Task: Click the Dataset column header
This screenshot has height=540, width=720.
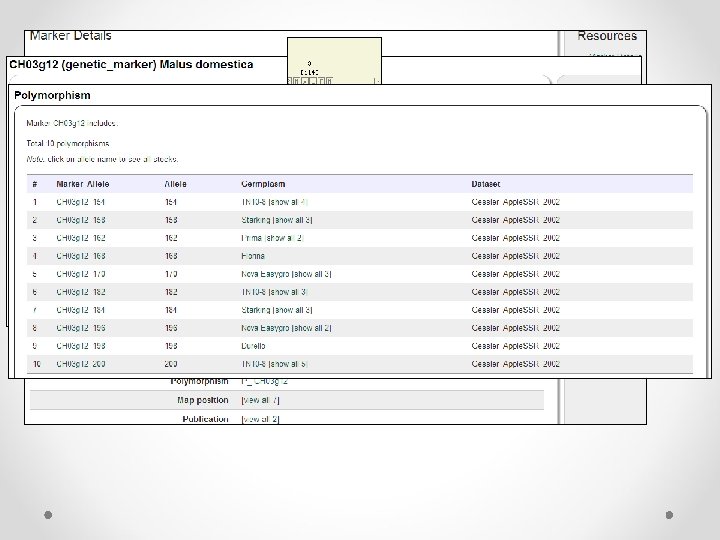Action: (485, 184)
